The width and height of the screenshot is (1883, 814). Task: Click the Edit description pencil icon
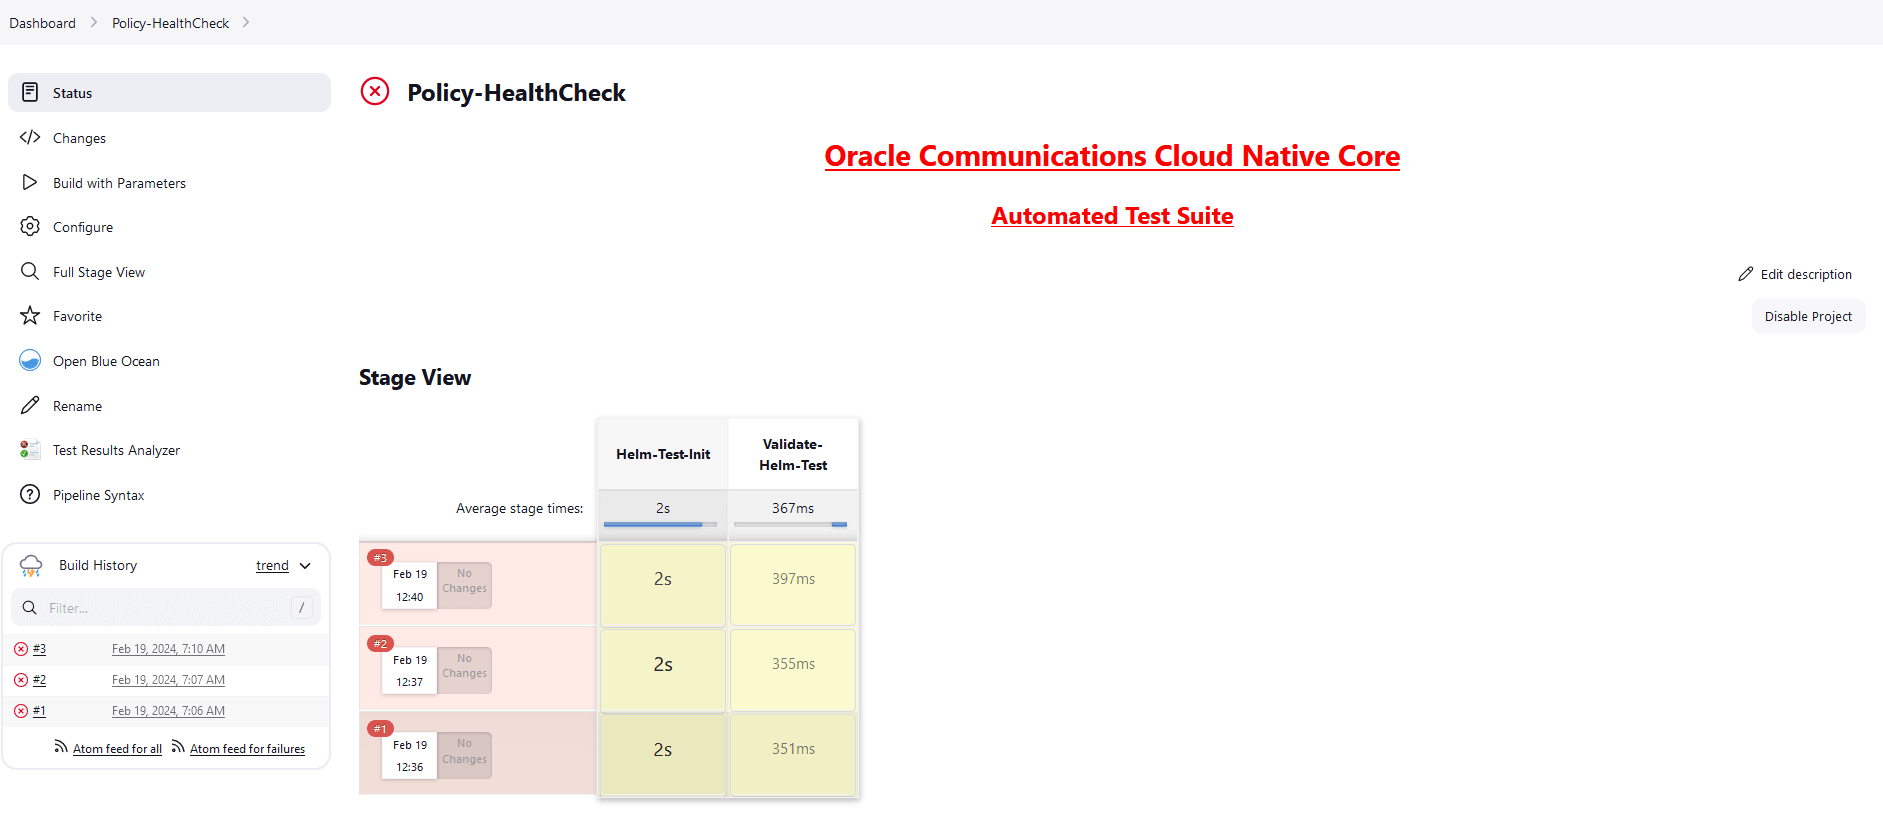coord(1746,274)
